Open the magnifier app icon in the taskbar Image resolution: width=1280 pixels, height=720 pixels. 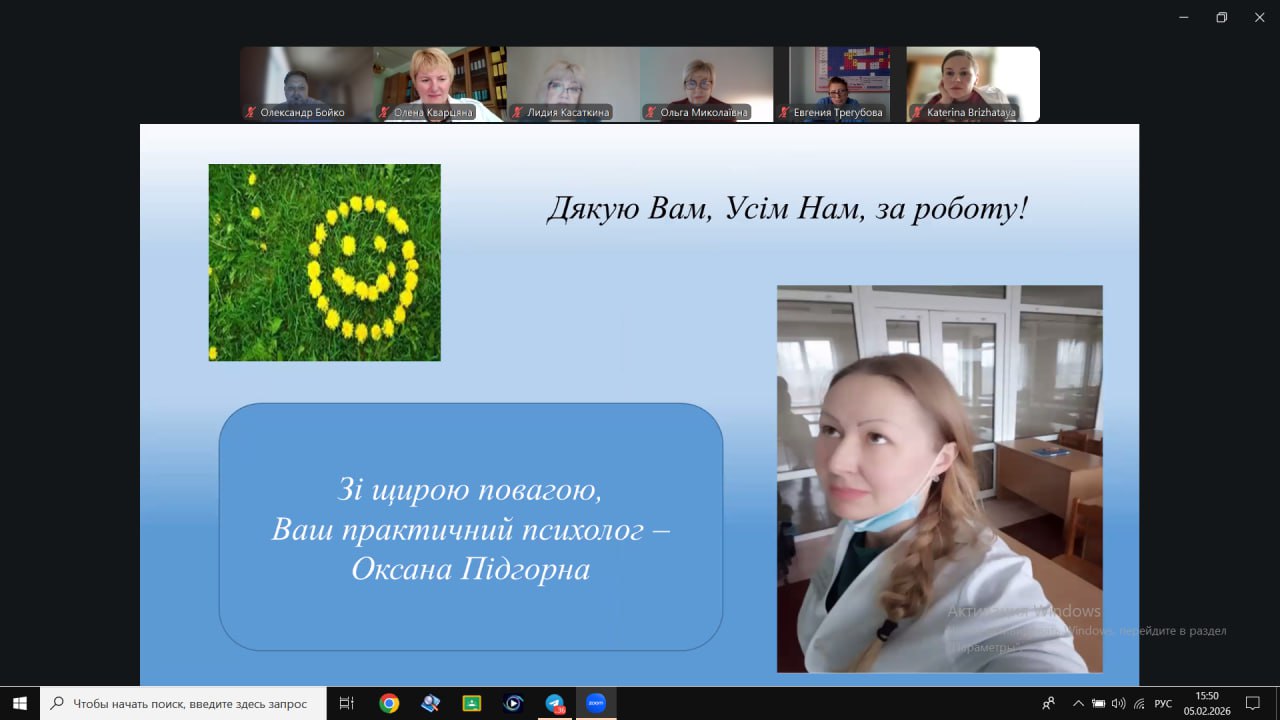point(431,703)
